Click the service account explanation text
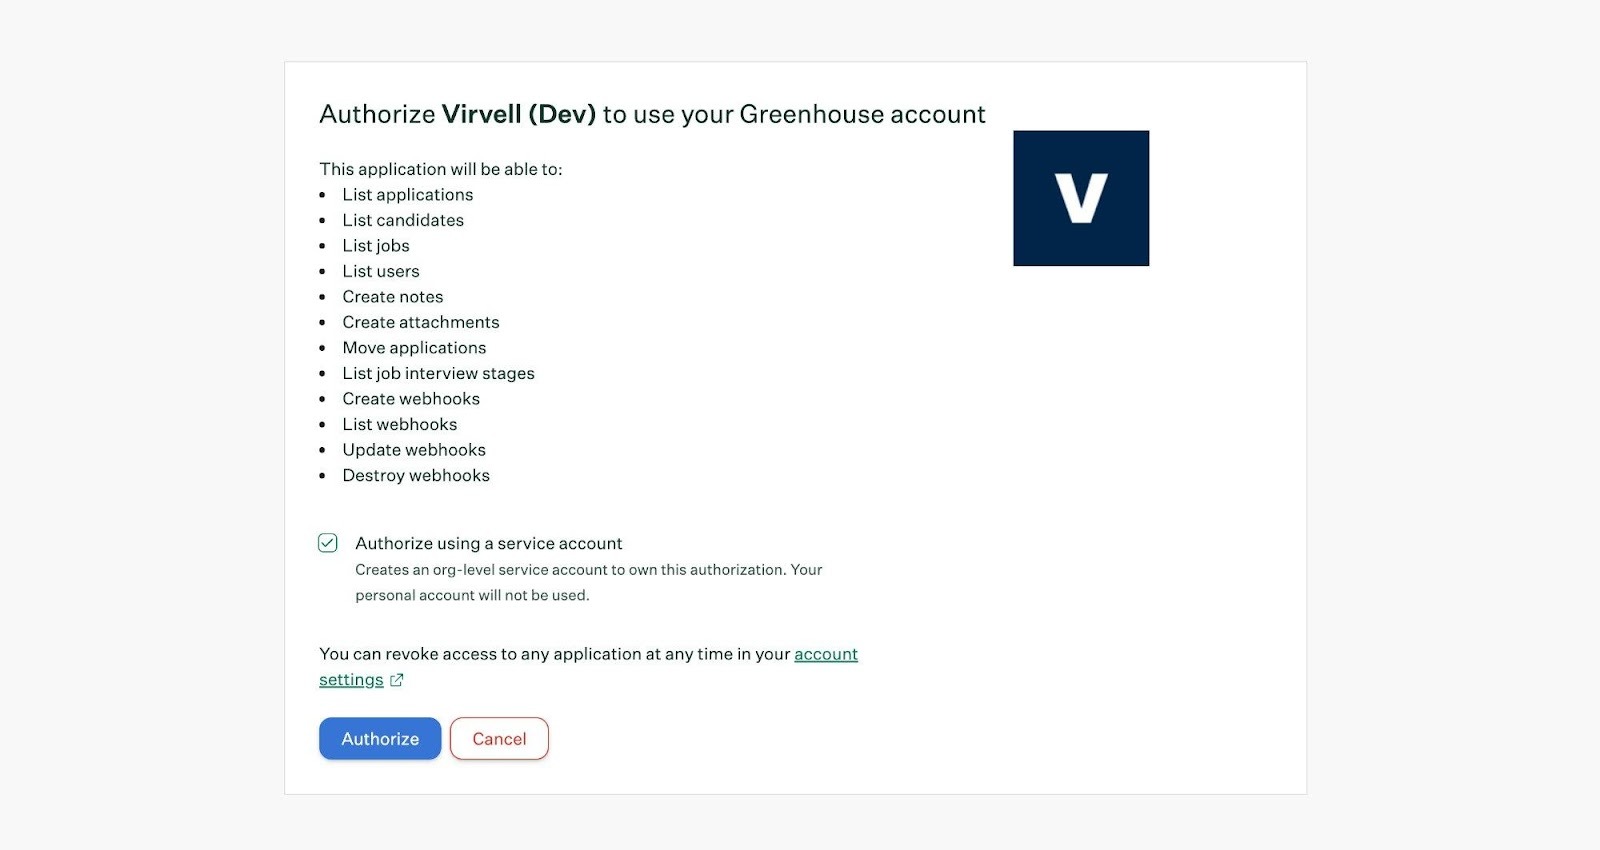Screen dimensions: 1600x850 coord(588,582)
